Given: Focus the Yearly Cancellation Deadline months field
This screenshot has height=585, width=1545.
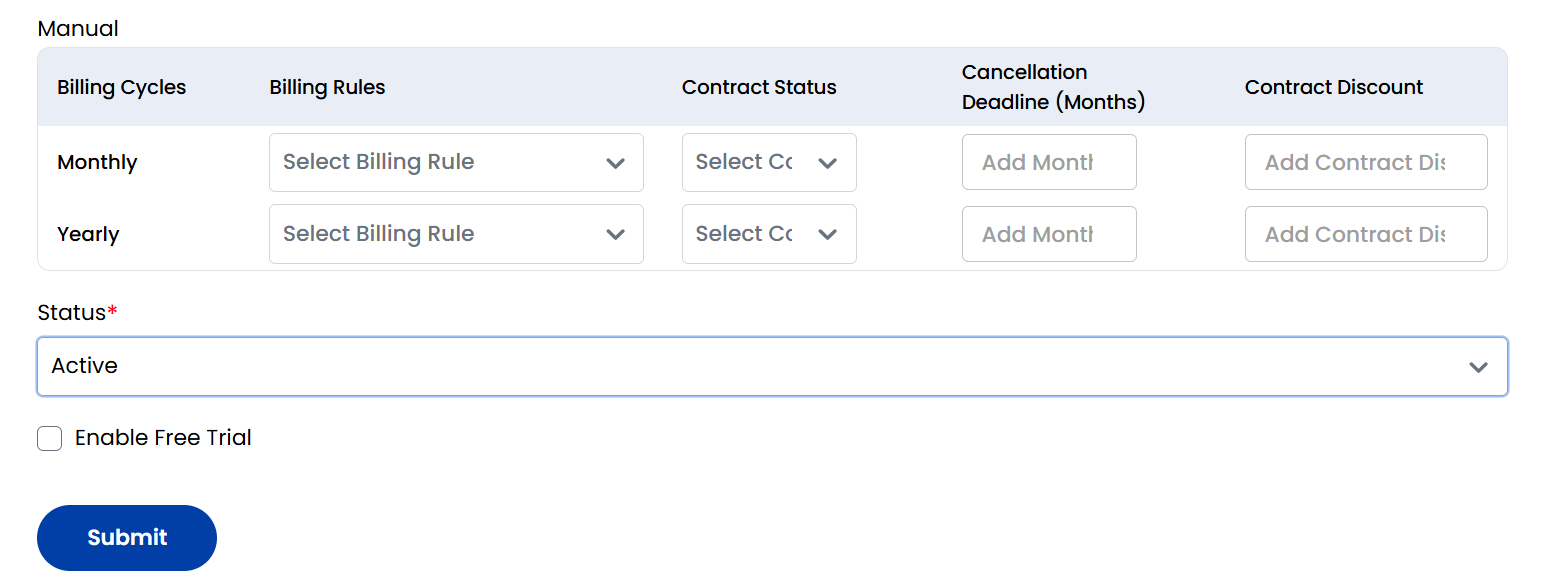Looking at the screenshot, I should [1048, 234].
